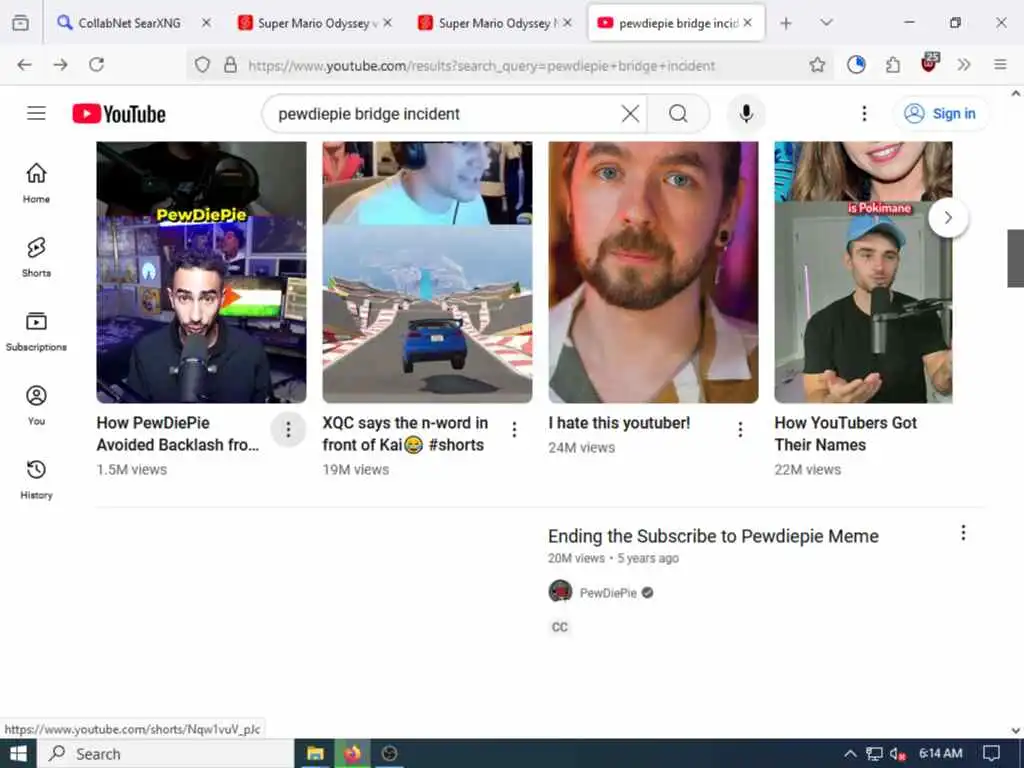
Task: Open the Extensions puzzle icon
Action: point(892,65)
